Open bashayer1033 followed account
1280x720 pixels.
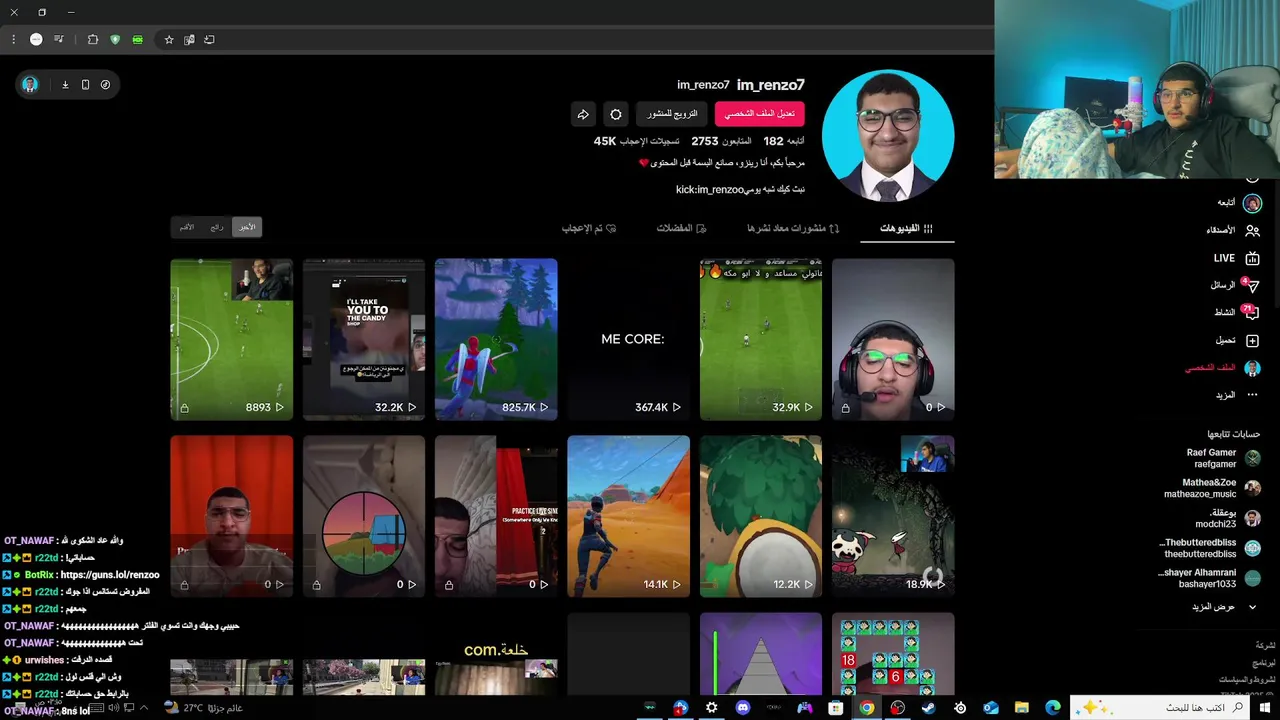1210,578
